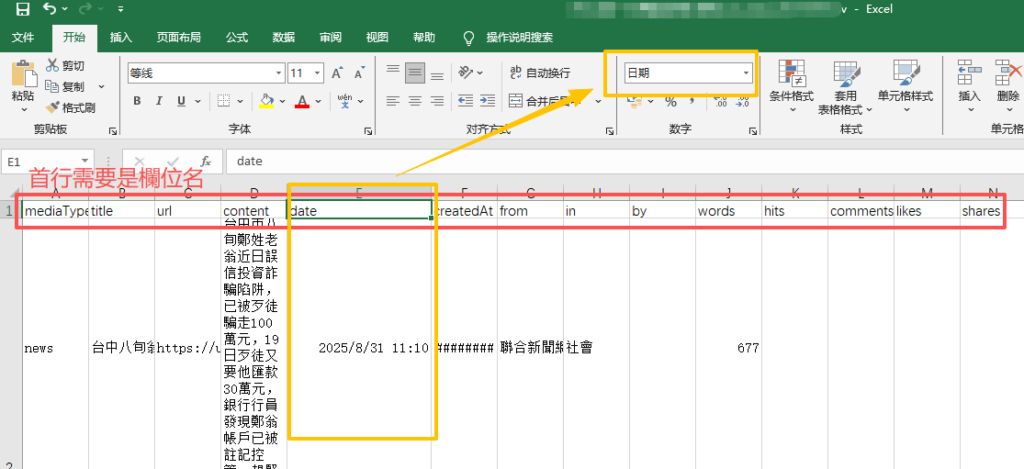Open the 数据 ribbon tab
This screenshot has width=1024, height=469.
283,38
